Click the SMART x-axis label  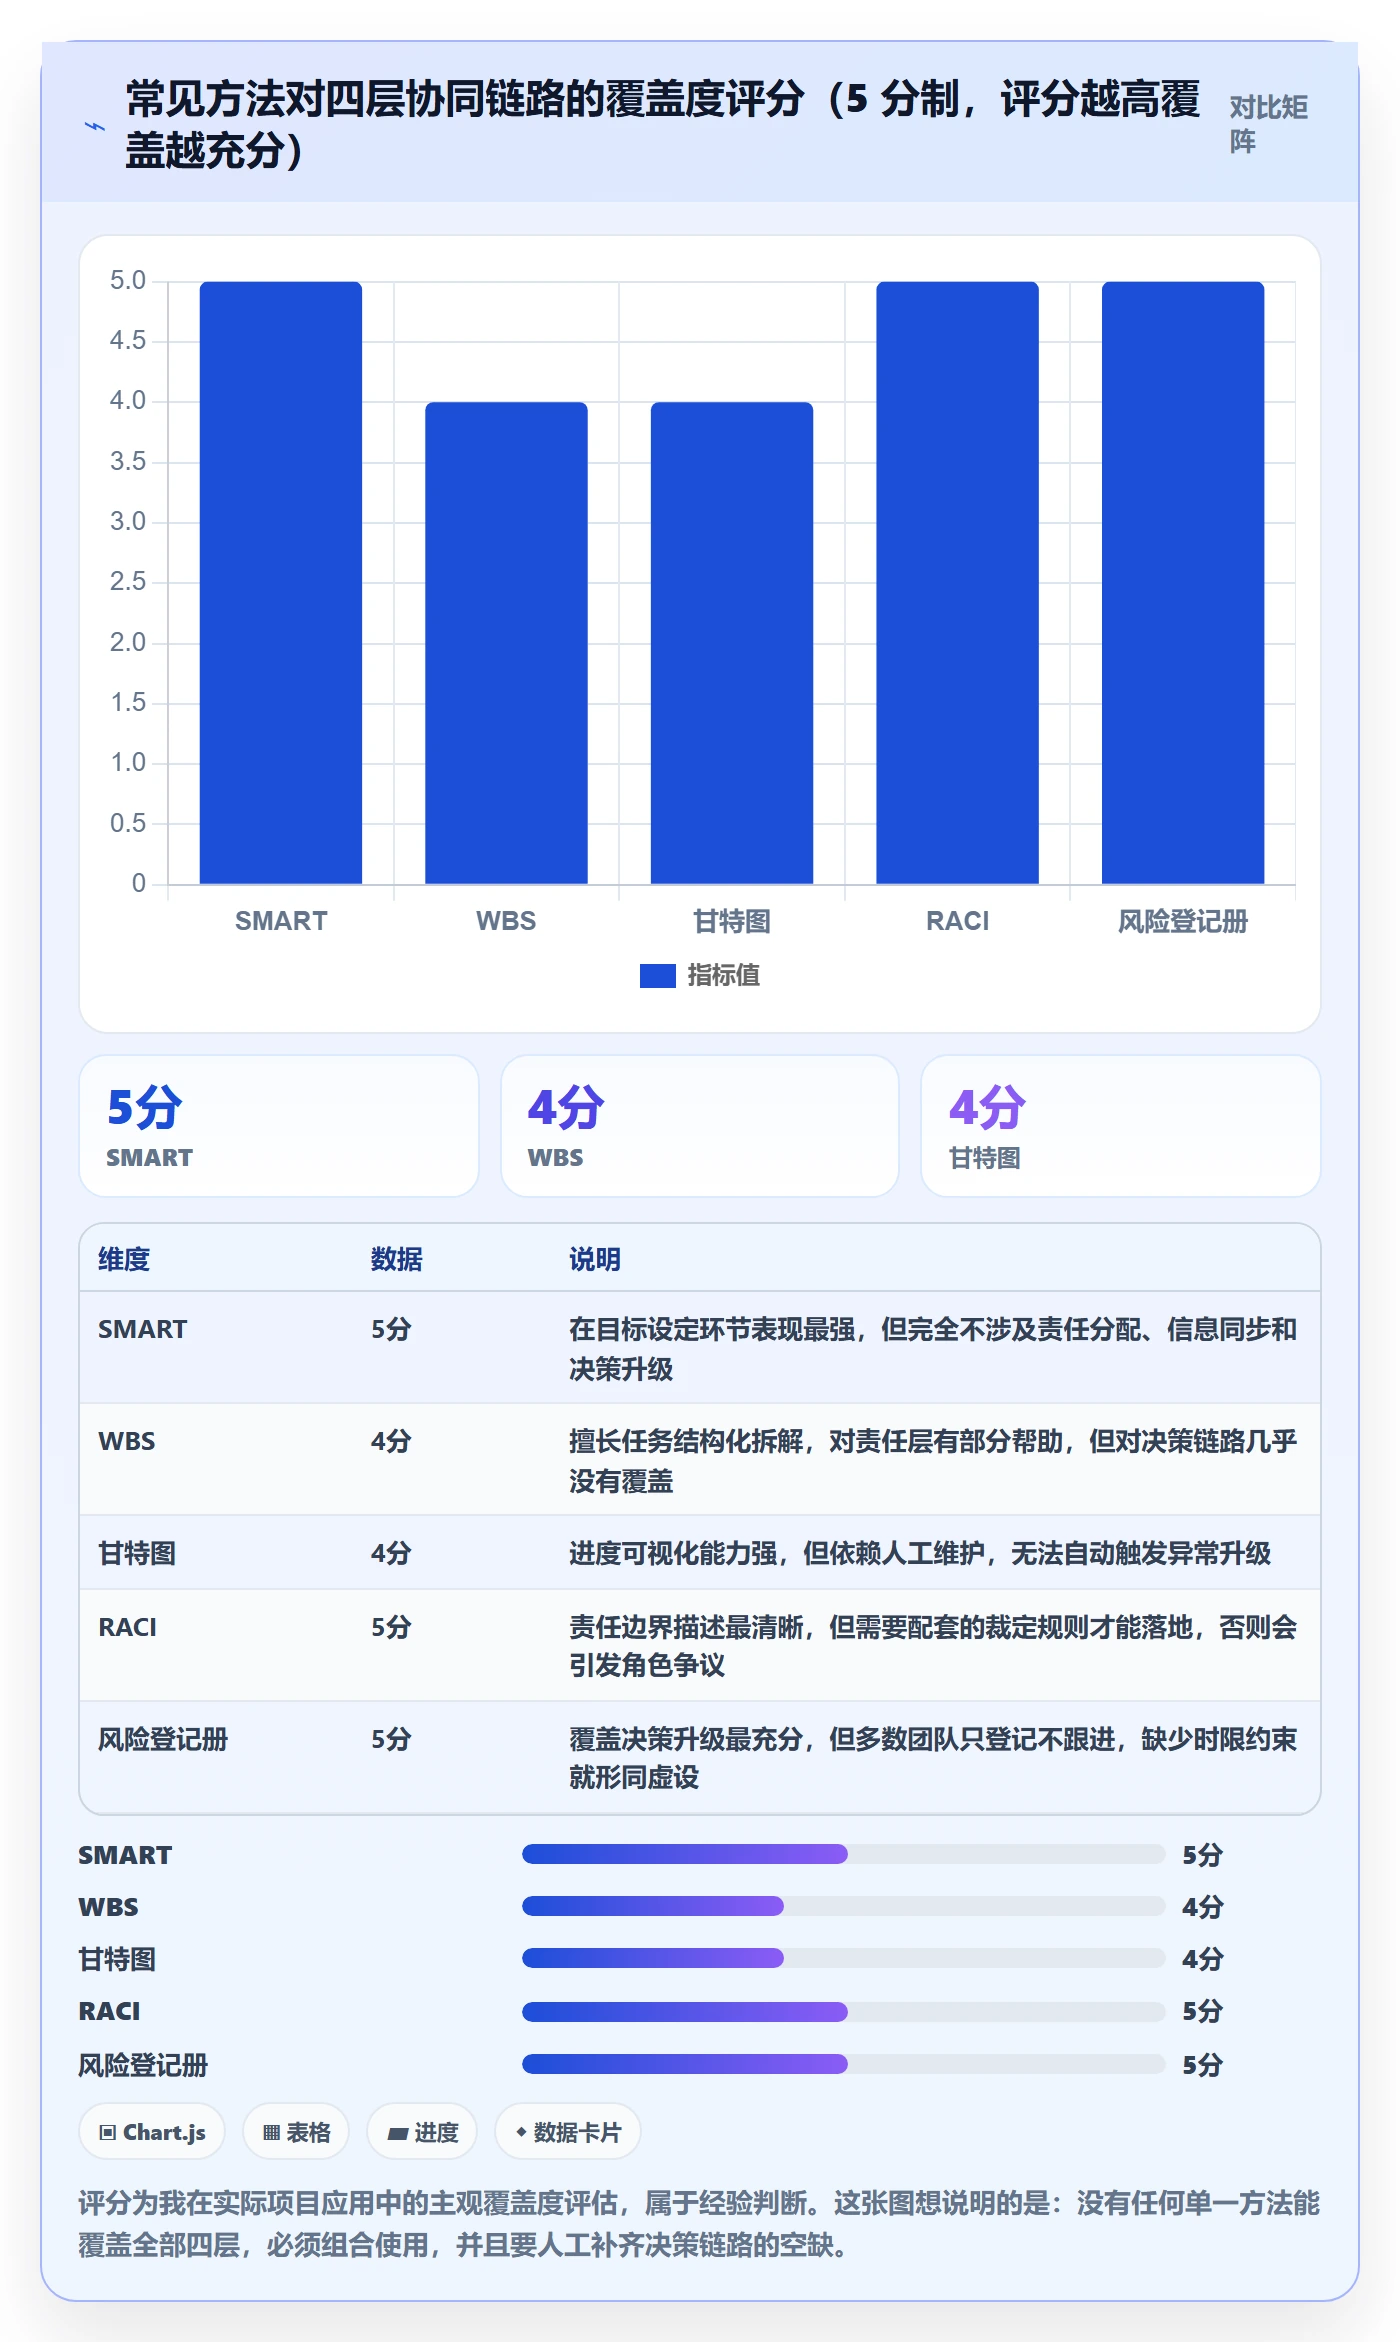click(281, 921)
